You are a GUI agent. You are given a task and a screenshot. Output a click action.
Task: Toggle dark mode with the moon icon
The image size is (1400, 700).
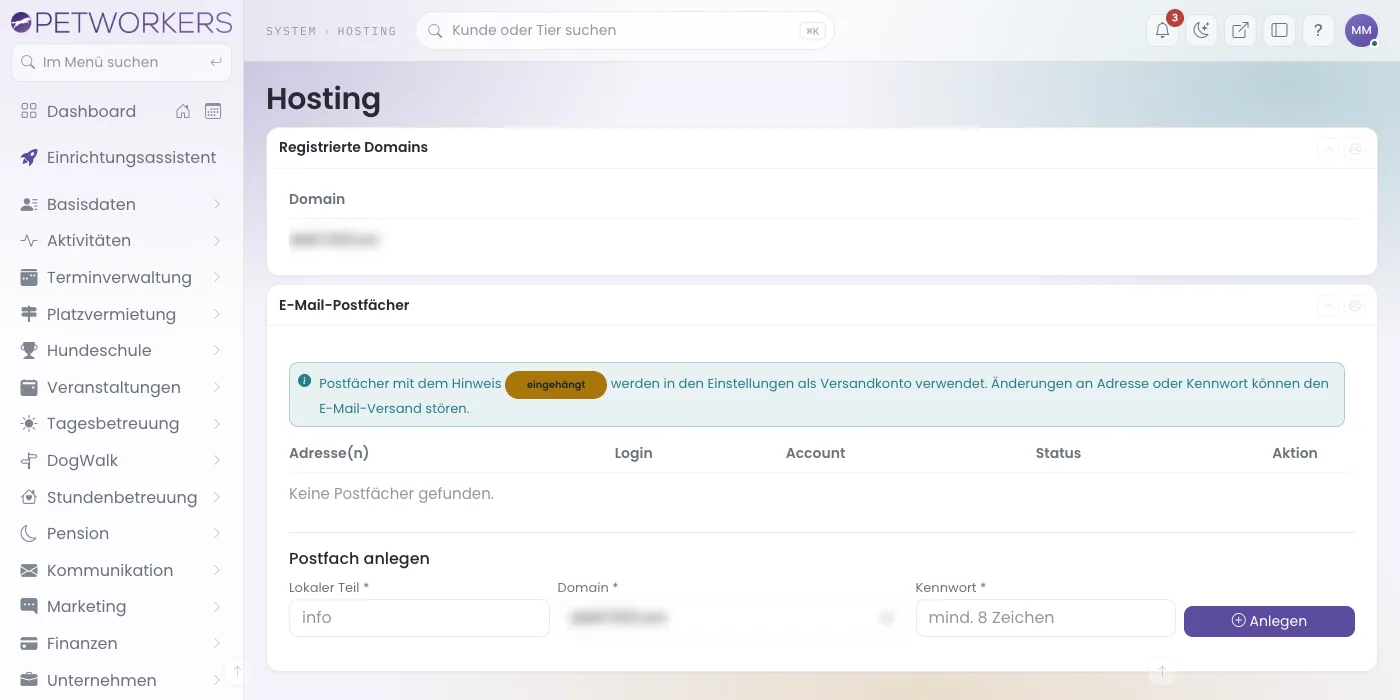click(1201, 30)
